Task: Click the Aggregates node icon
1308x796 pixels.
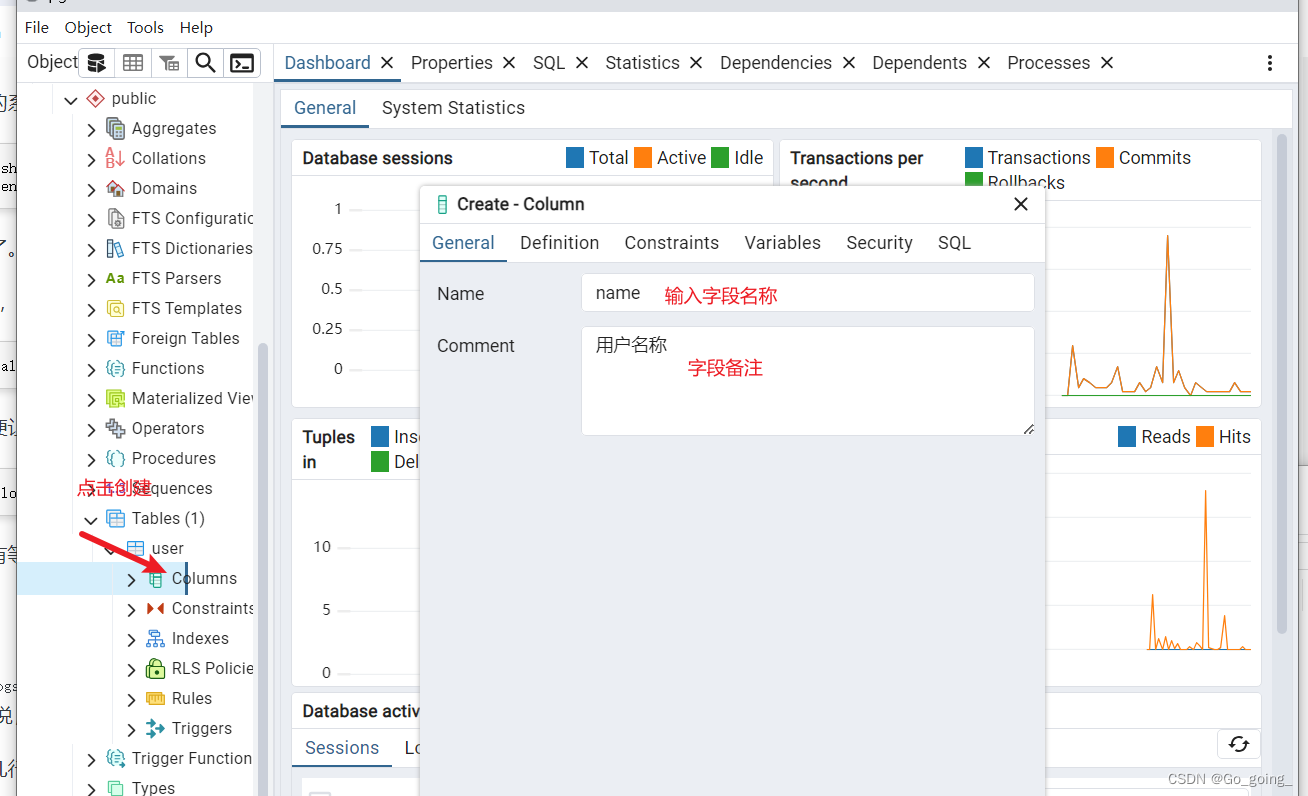Action: 115,128
